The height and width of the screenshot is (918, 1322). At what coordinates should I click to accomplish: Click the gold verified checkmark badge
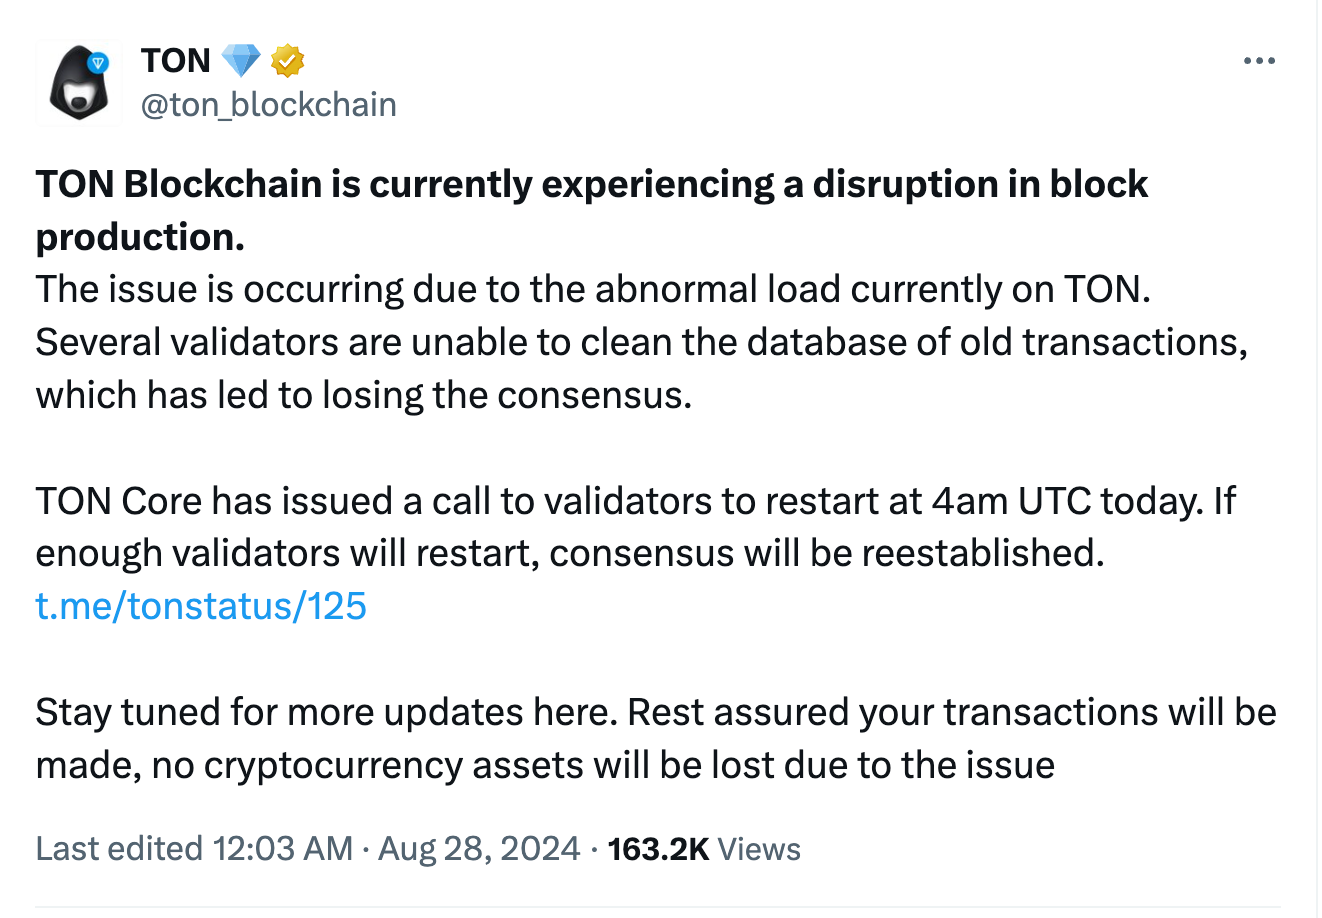(x=288, y=62)
